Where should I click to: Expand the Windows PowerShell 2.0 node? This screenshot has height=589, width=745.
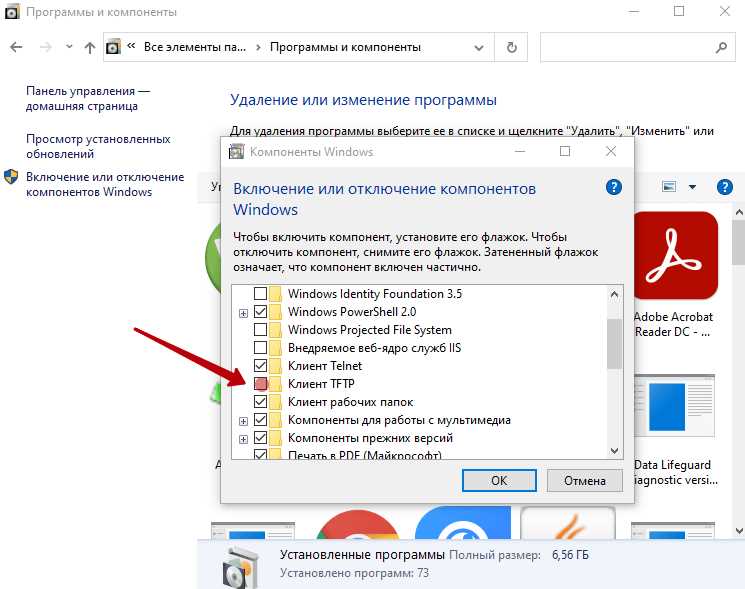[x=243, y=313]
